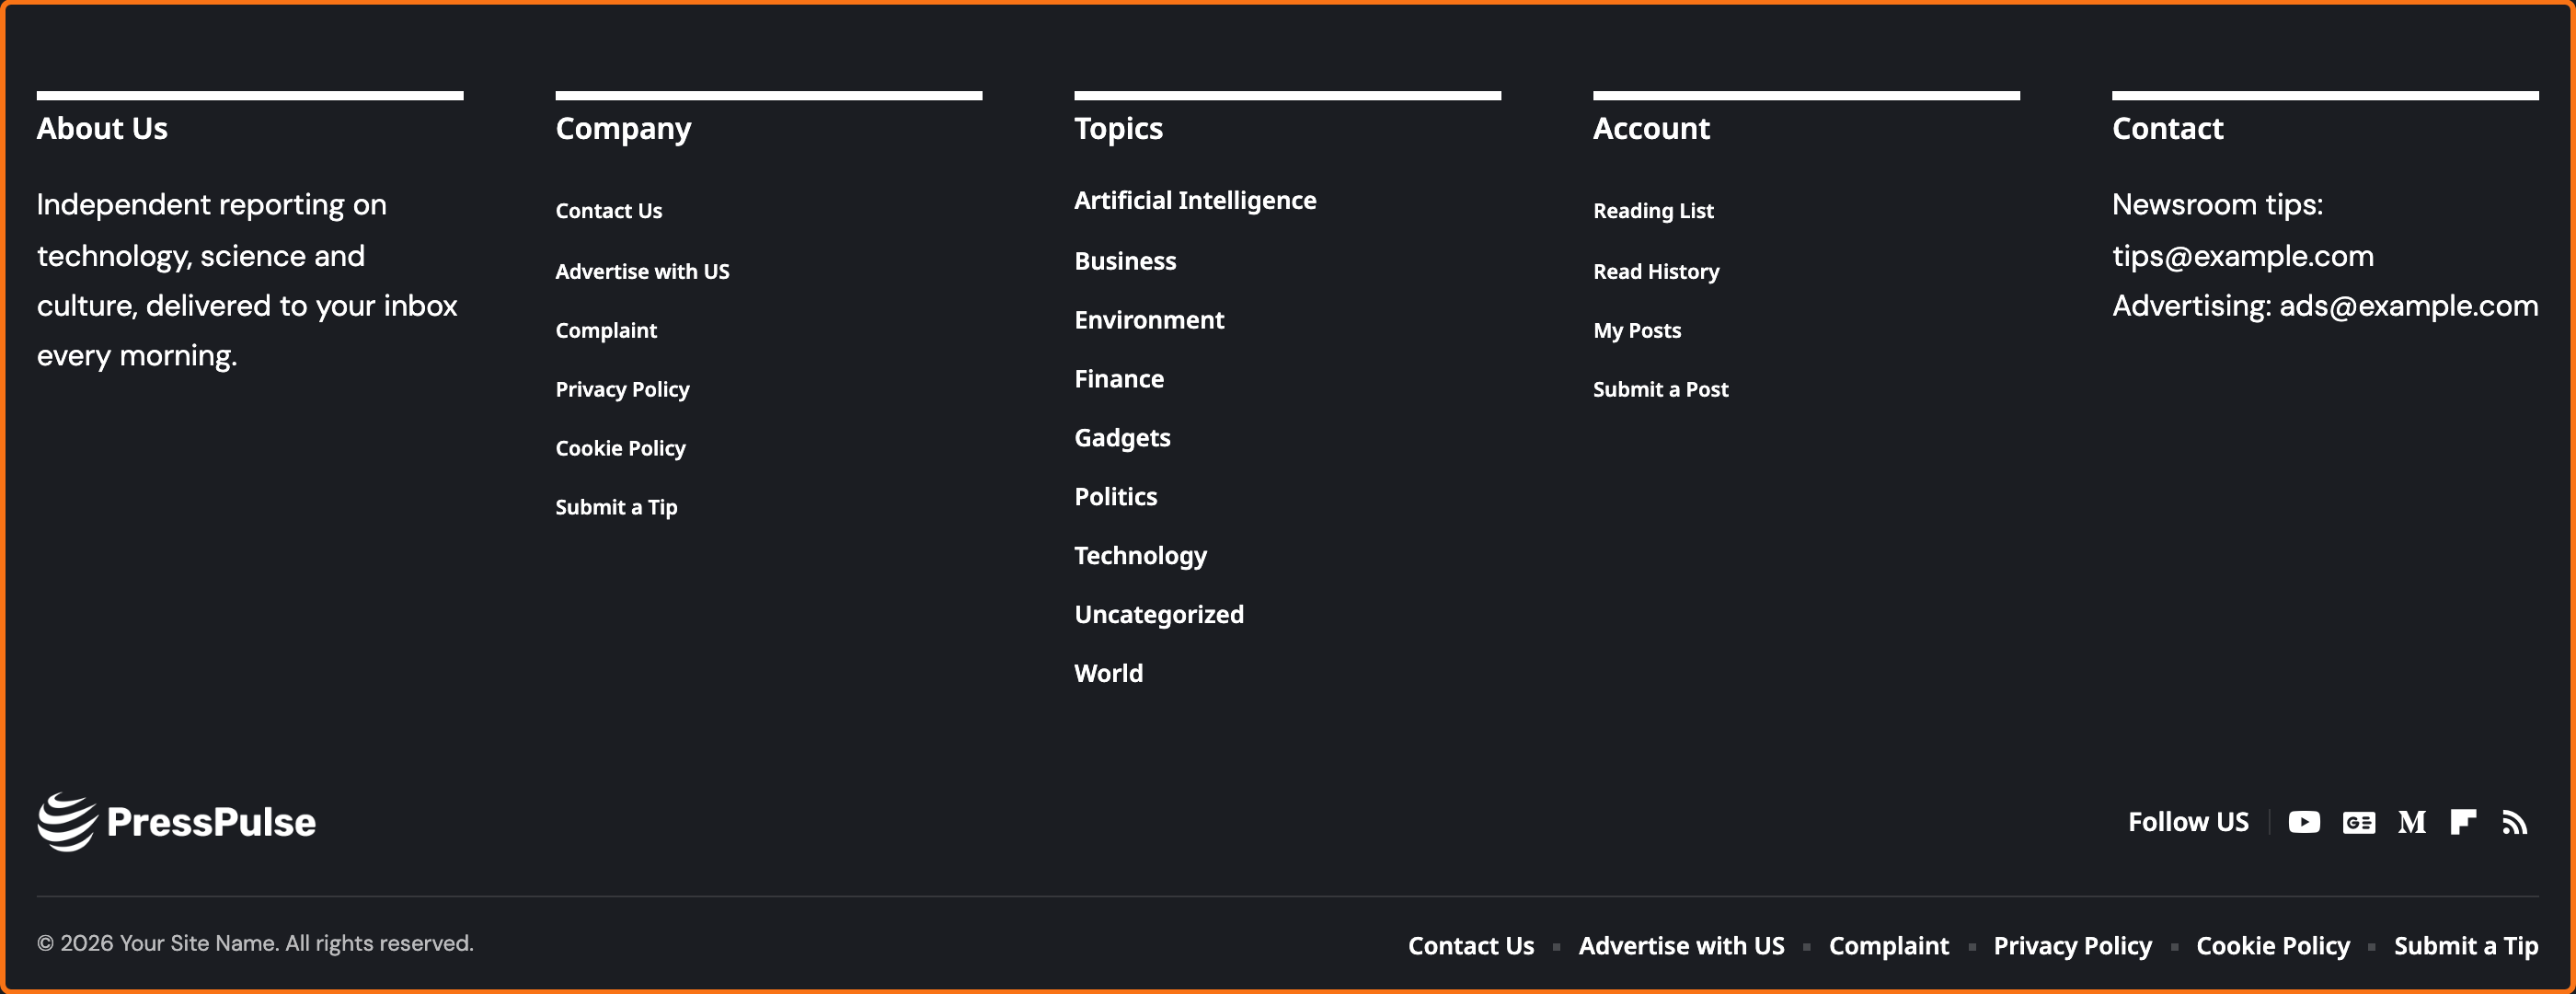
Task: Click the ads@example.com advertising email
Action: click(x=2409, y=306)
